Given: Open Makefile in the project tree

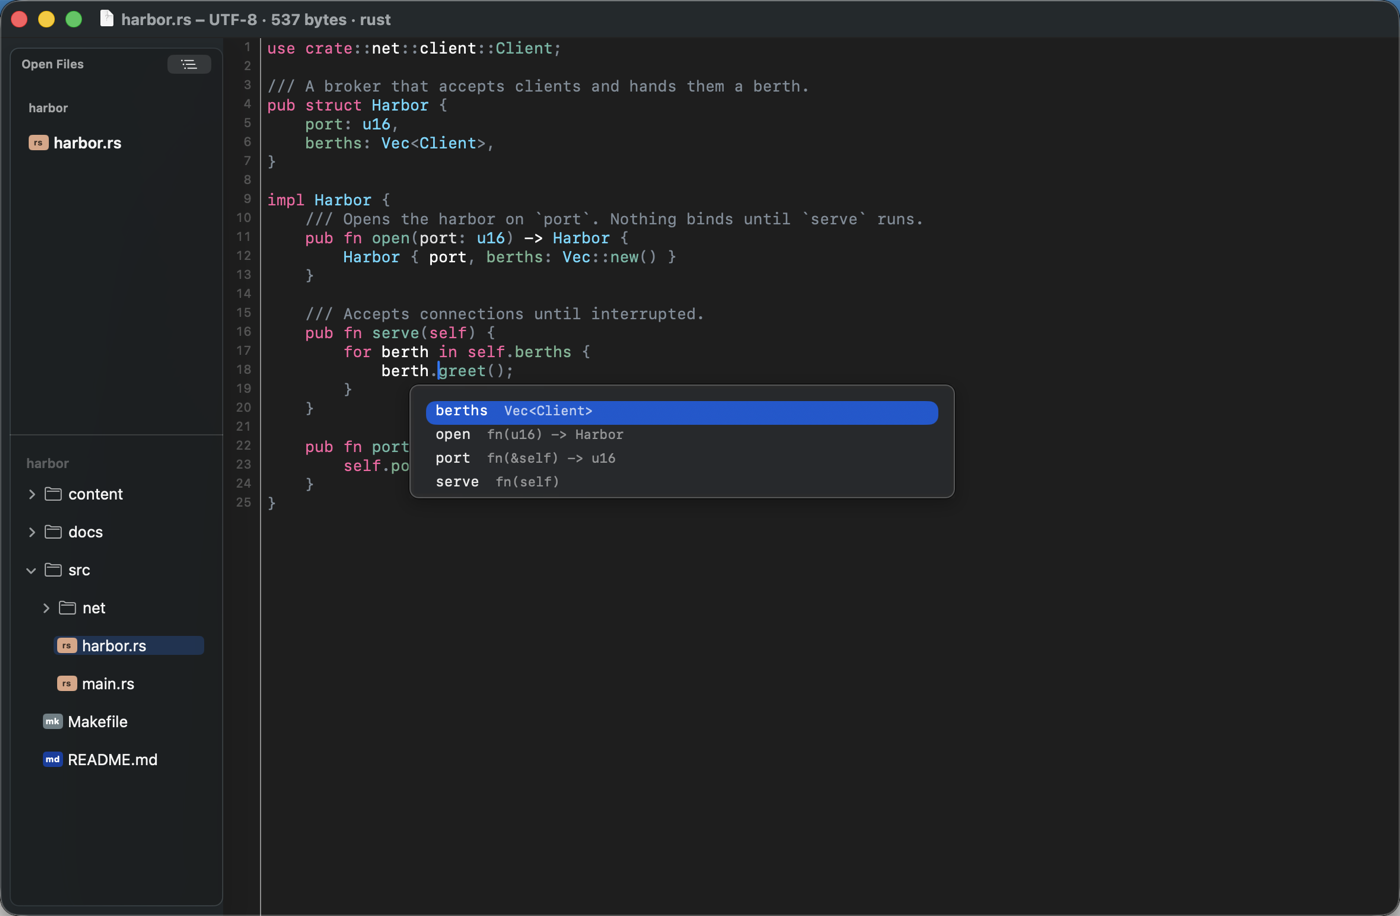Looking at the screenshot, I should pyautogui.click(x=97, y=722).
